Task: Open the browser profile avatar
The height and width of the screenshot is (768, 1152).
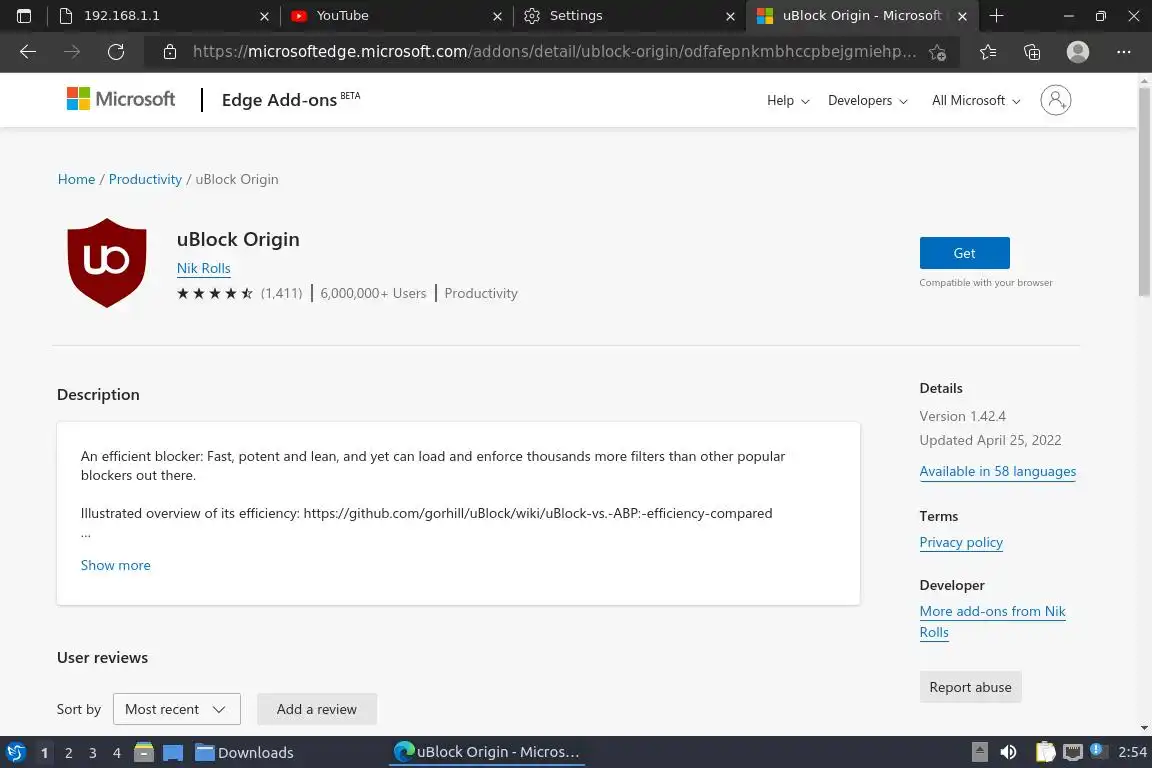Action: (1078, 51)
